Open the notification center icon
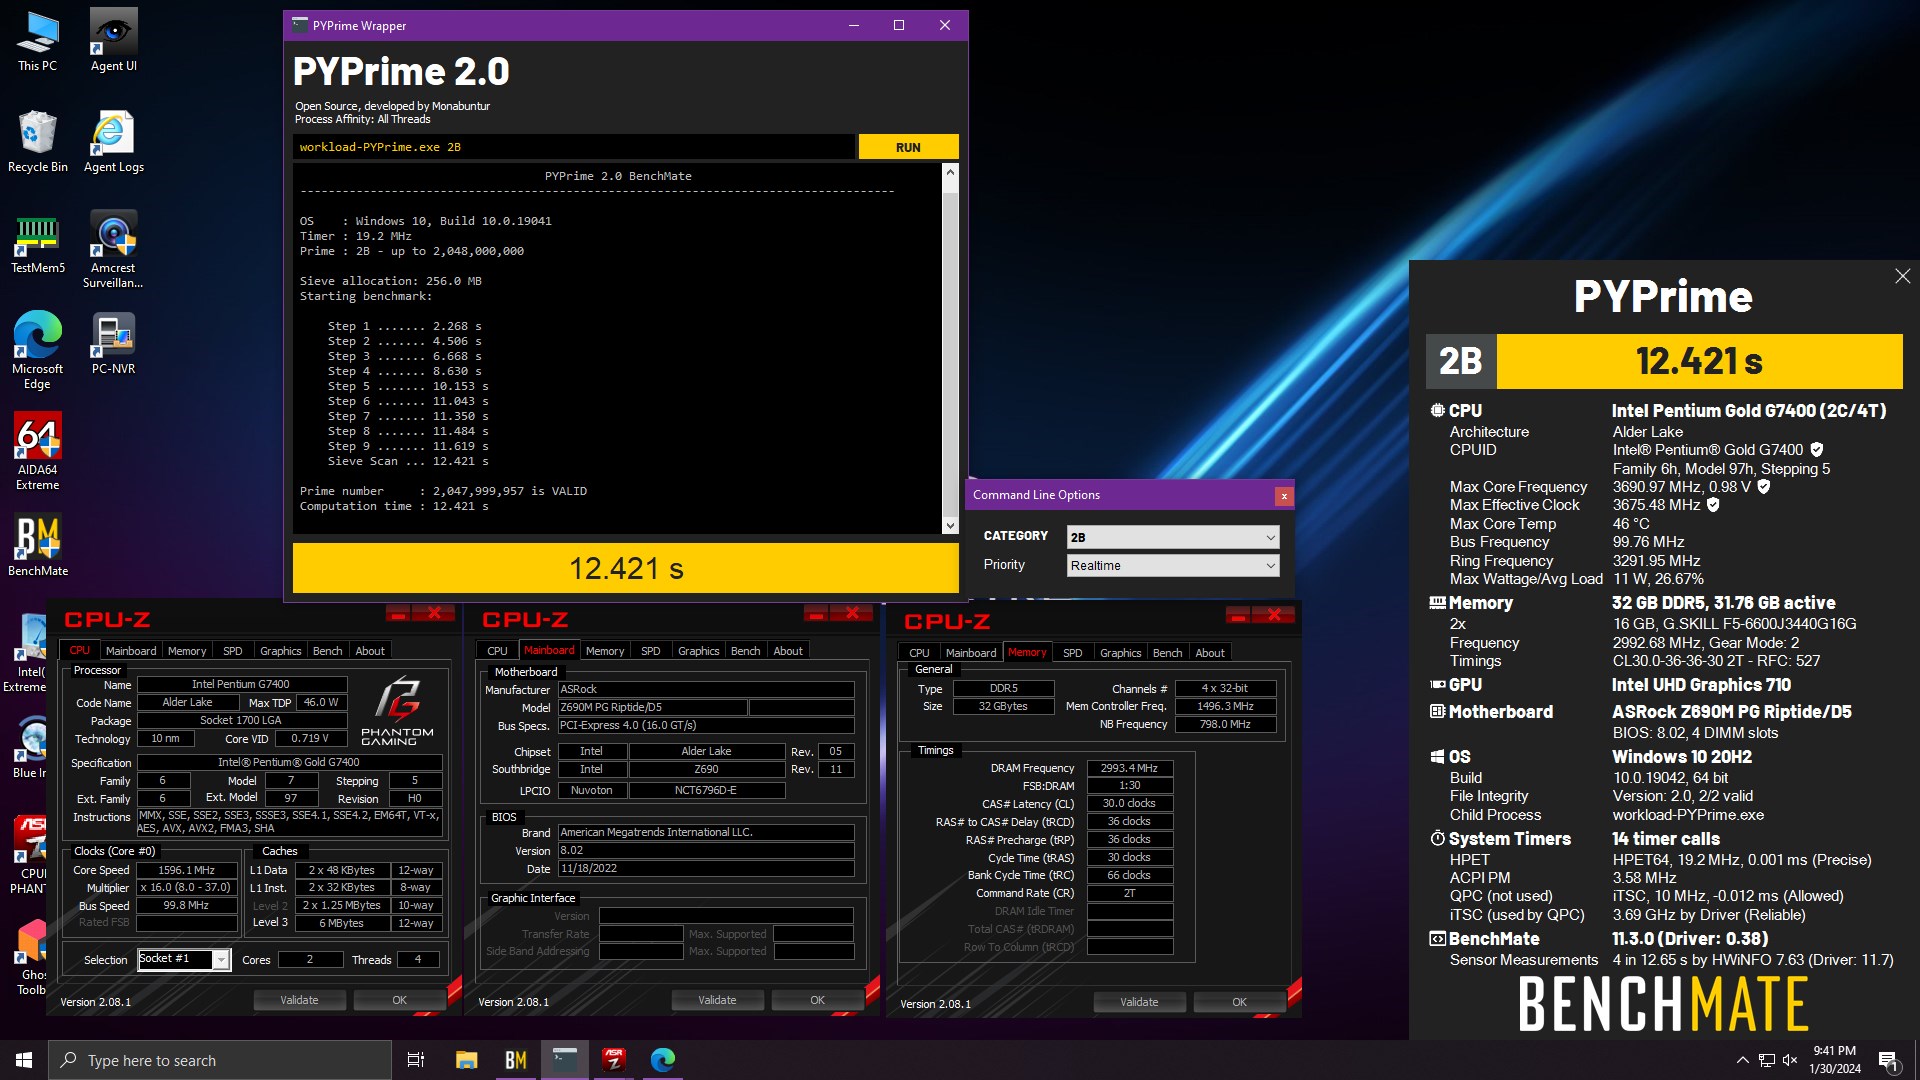Screen dimensions: 1920x1080 point(1888,1060)
